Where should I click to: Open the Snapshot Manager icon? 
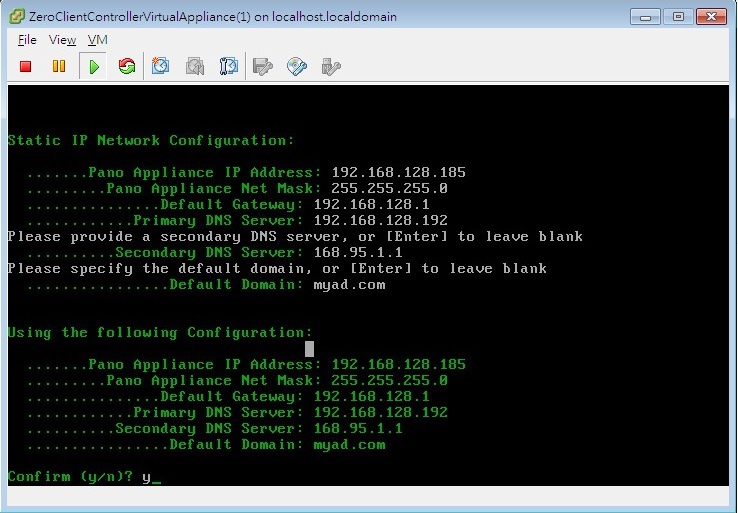coord(229,66)
